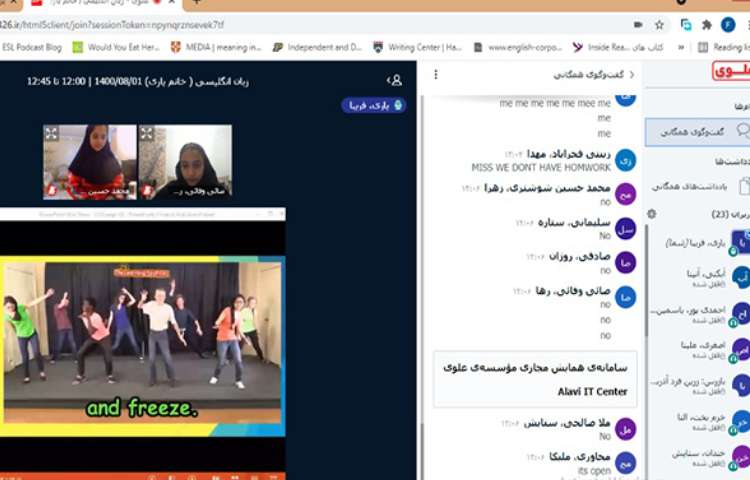Close the shared PowerPoint slide show window
Screen dimensions: 750x480
(x=282, y=214)
